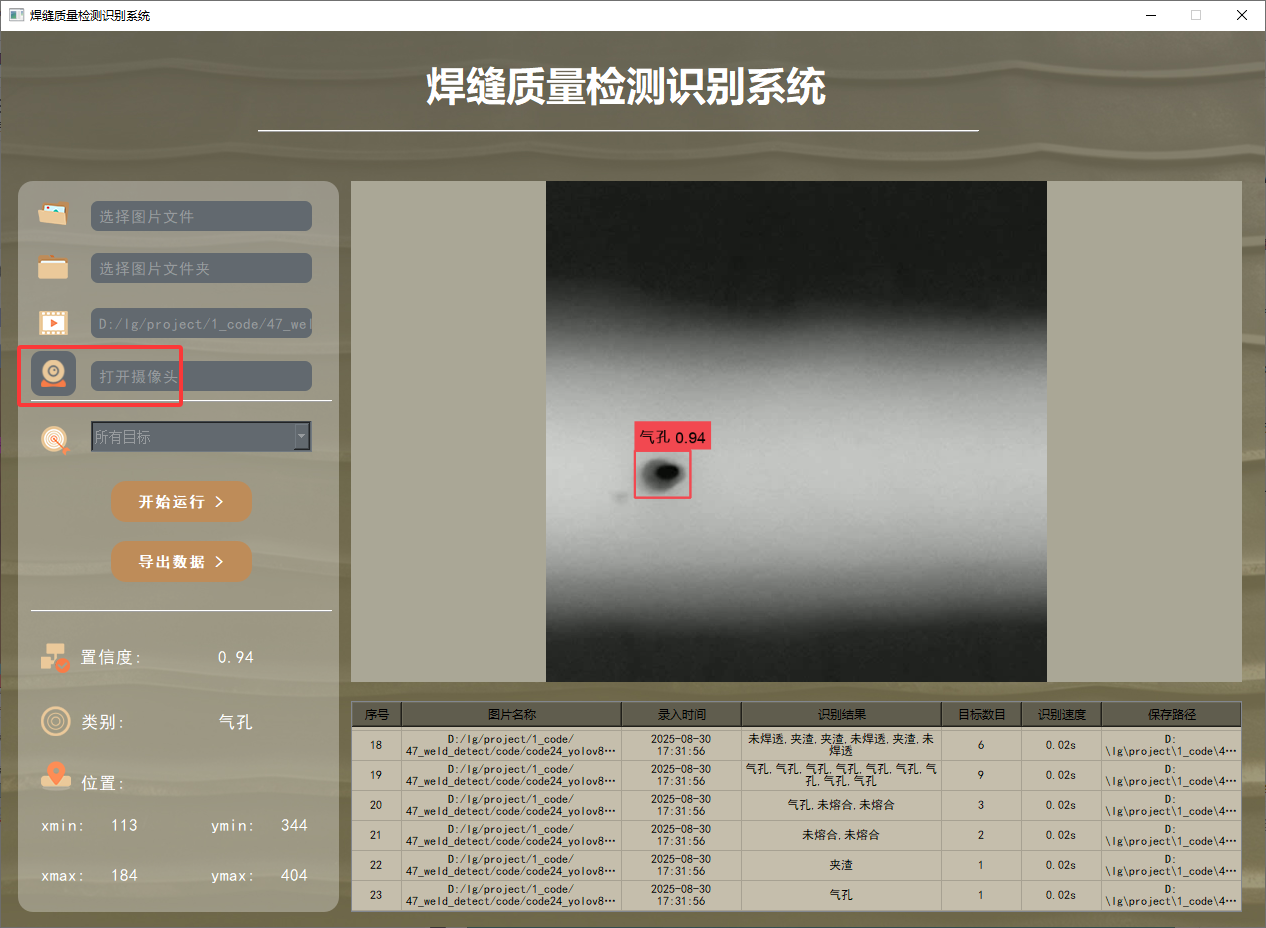
Task: Click the 保存路径 column header
Action: [1171, 714]
